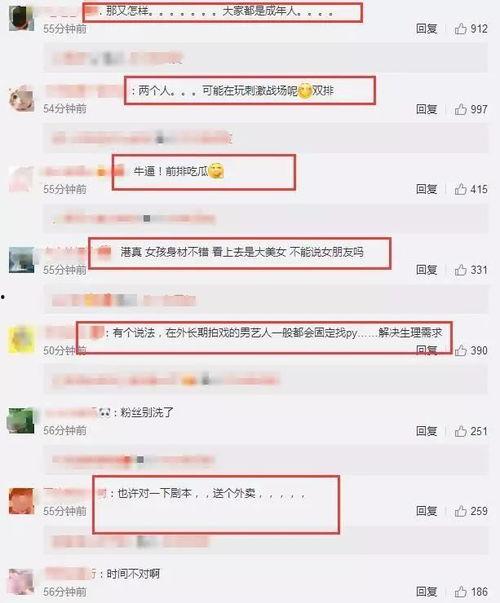Reply to the 时间不对啊 comment

(427, 591)
